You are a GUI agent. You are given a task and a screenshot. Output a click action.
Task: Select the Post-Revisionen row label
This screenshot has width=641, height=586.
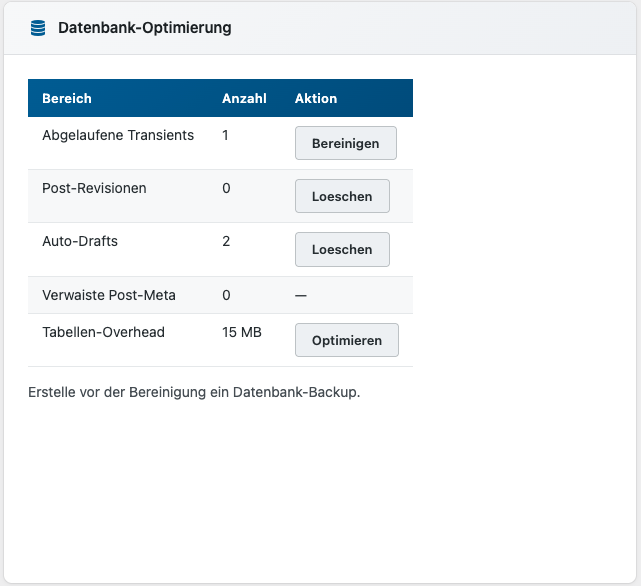point(94,188)
